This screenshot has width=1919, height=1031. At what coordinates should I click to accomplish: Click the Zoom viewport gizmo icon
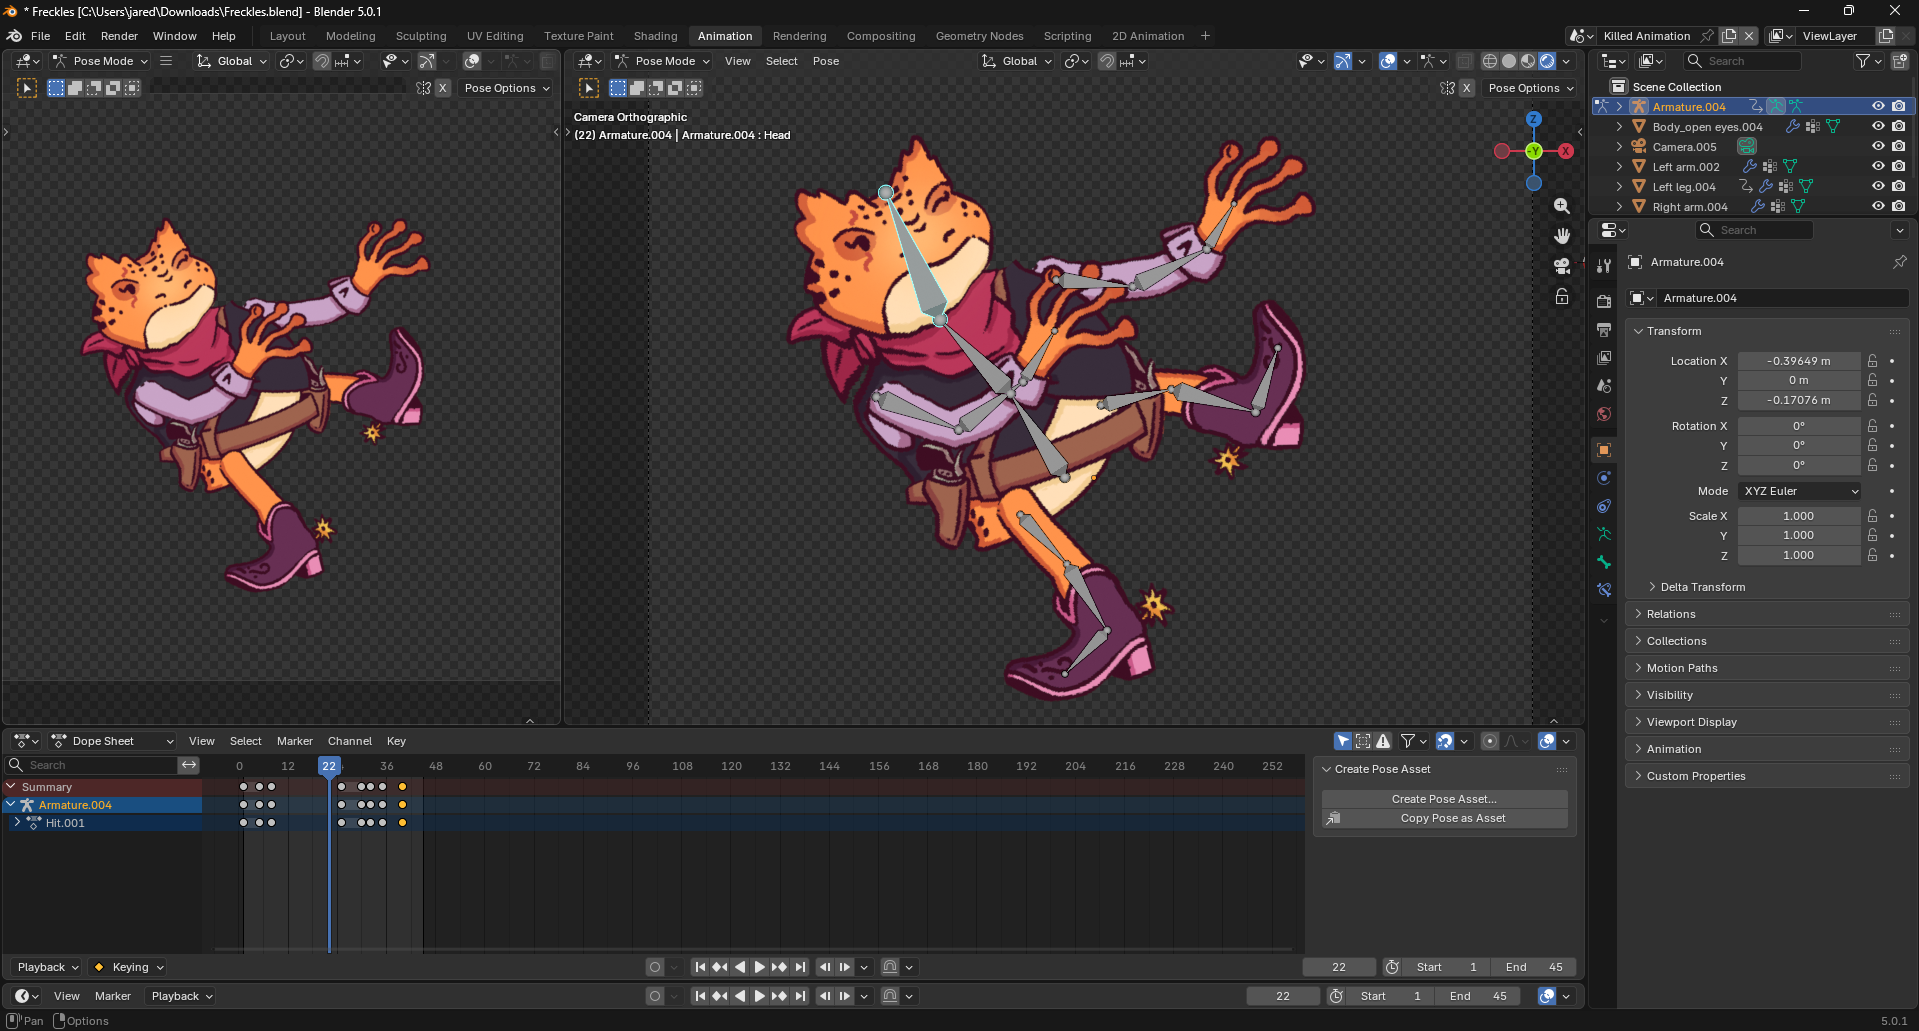tap(1562, 206)
